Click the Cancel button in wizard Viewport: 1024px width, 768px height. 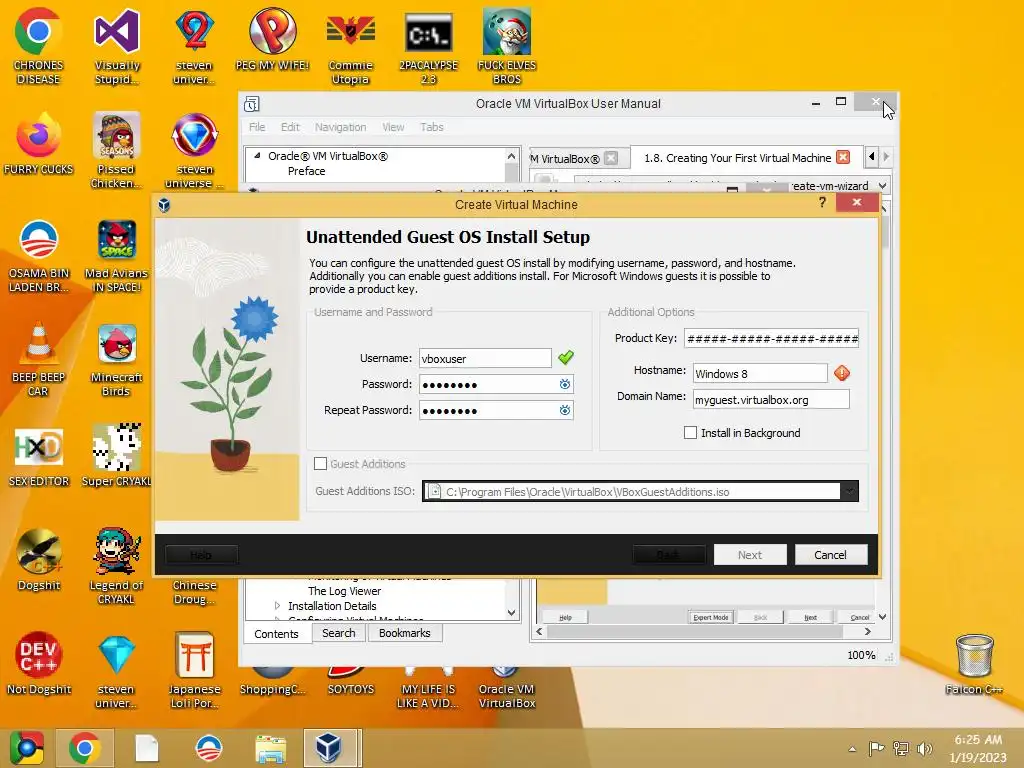(x=831, y=554)
